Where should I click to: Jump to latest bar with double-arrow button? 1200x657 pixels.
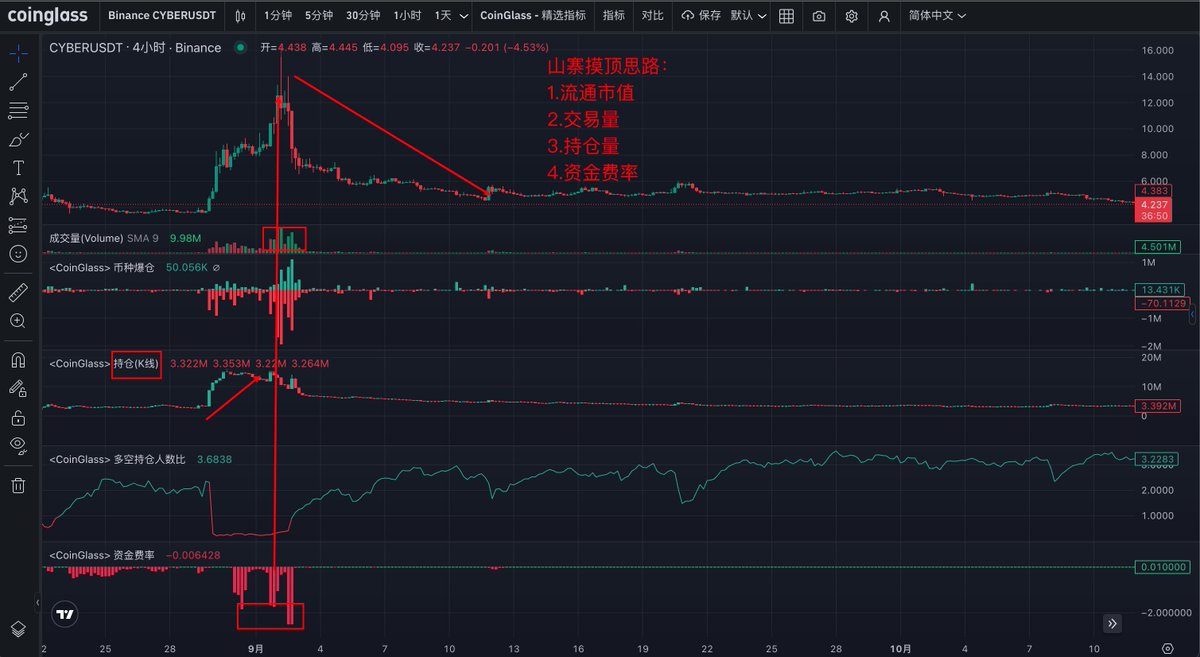1112,623
